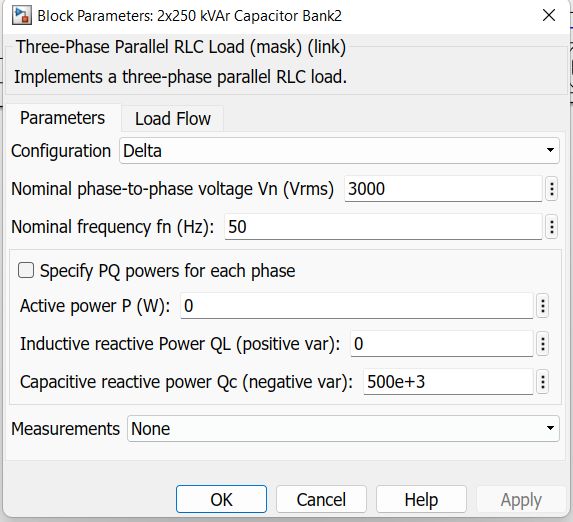
Task: Click the dialog title '2x250 kVAr Capacitor Bank2'
Action: [250, 16]
